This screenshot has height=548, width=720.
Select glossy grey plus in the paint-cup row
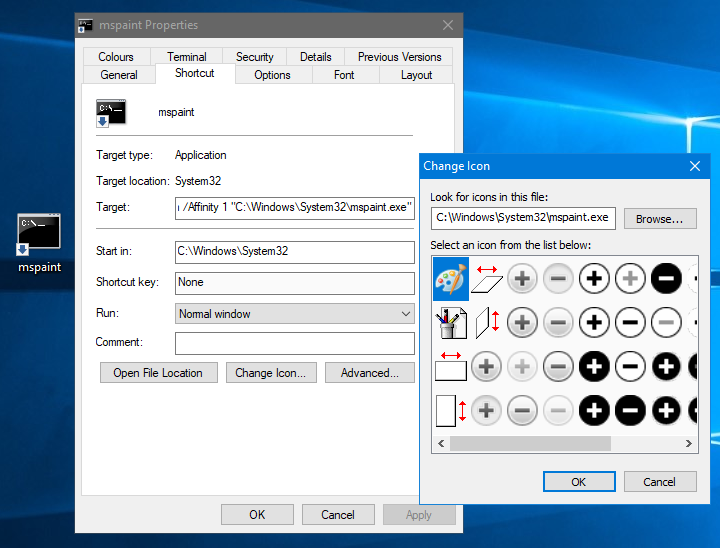(x=522, y=322)
